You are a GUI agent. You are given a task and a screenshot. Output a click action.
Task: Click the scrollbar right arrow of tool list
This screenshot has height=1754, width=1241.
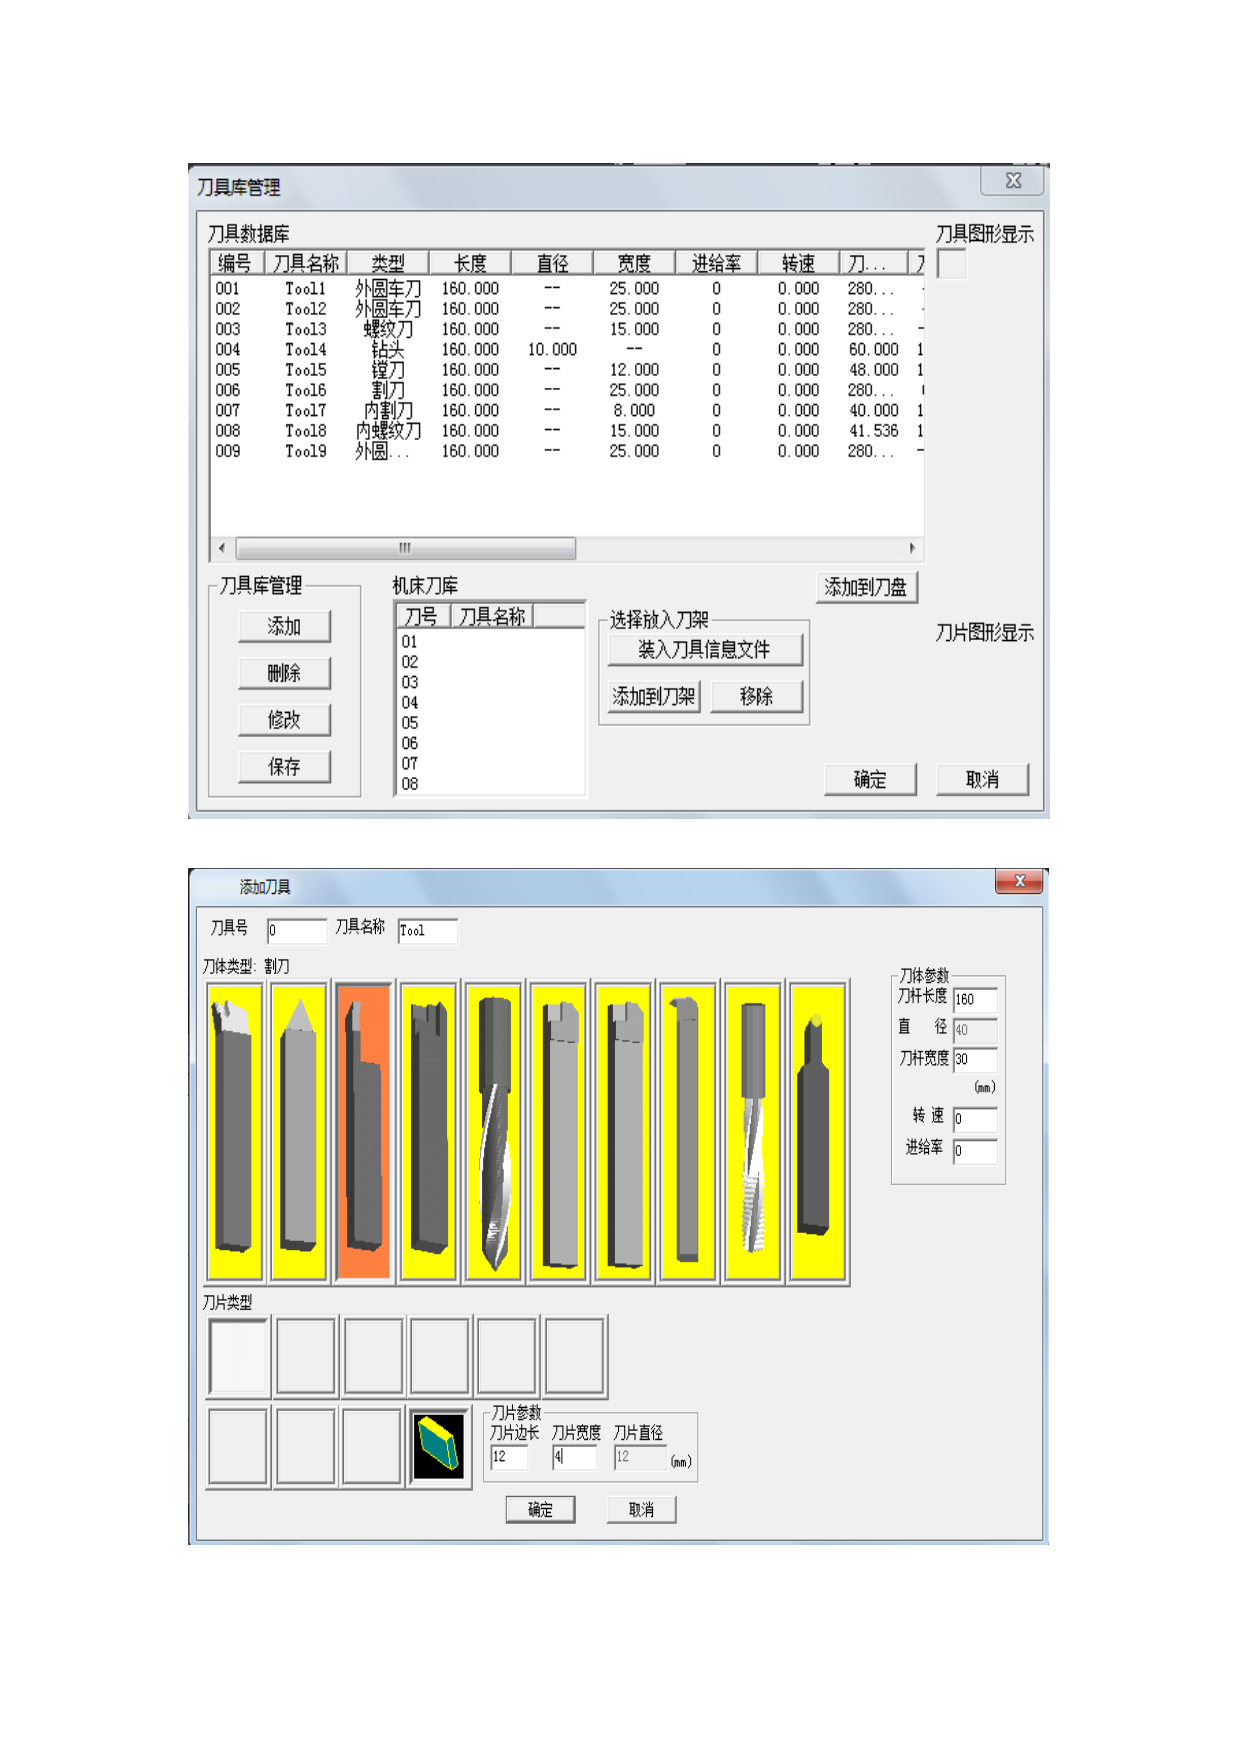(x=912, y=548)
